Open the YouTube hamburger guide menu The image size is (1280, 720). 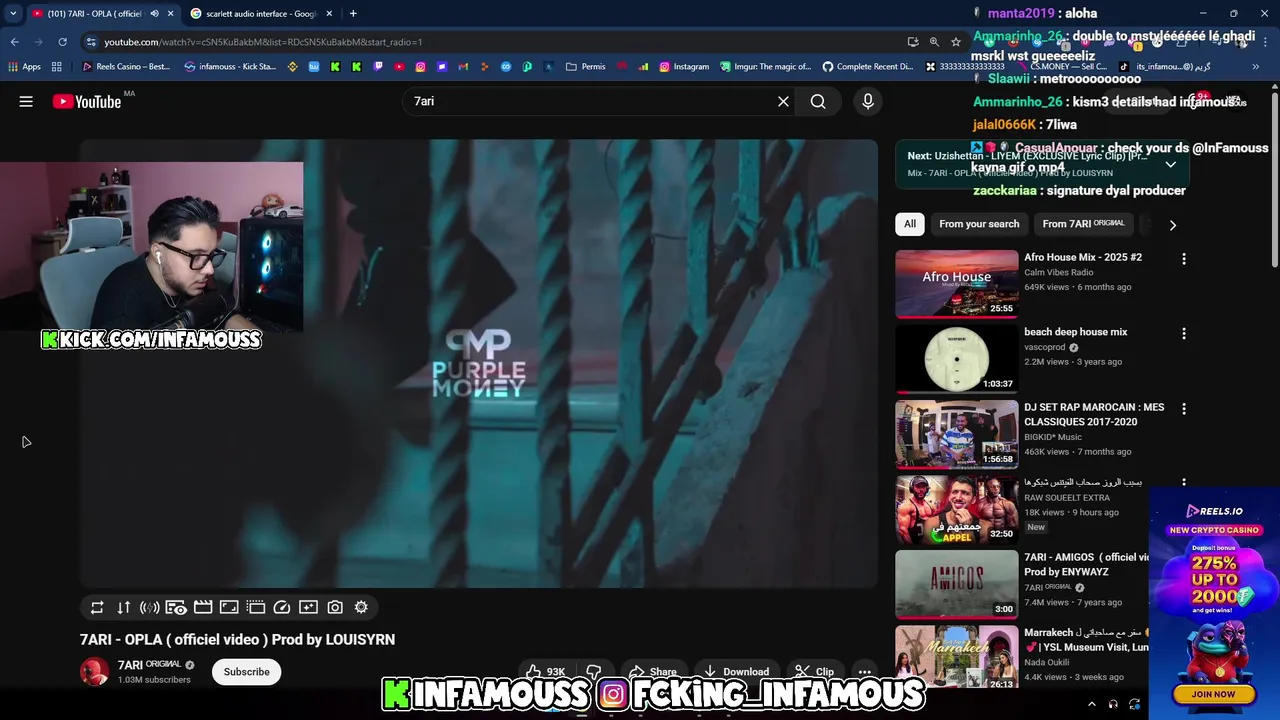tap(26, 101)
